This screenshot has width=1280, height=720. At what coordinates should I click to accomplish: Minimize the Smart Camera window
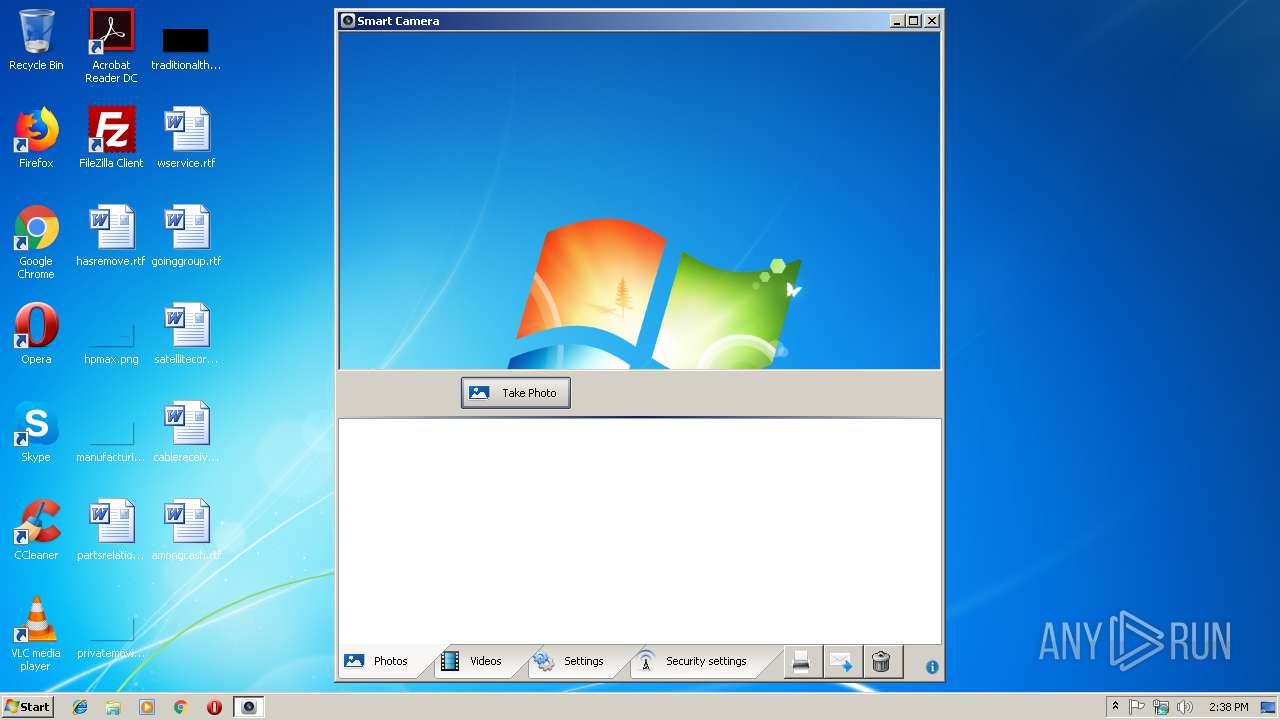click(897, 20)
